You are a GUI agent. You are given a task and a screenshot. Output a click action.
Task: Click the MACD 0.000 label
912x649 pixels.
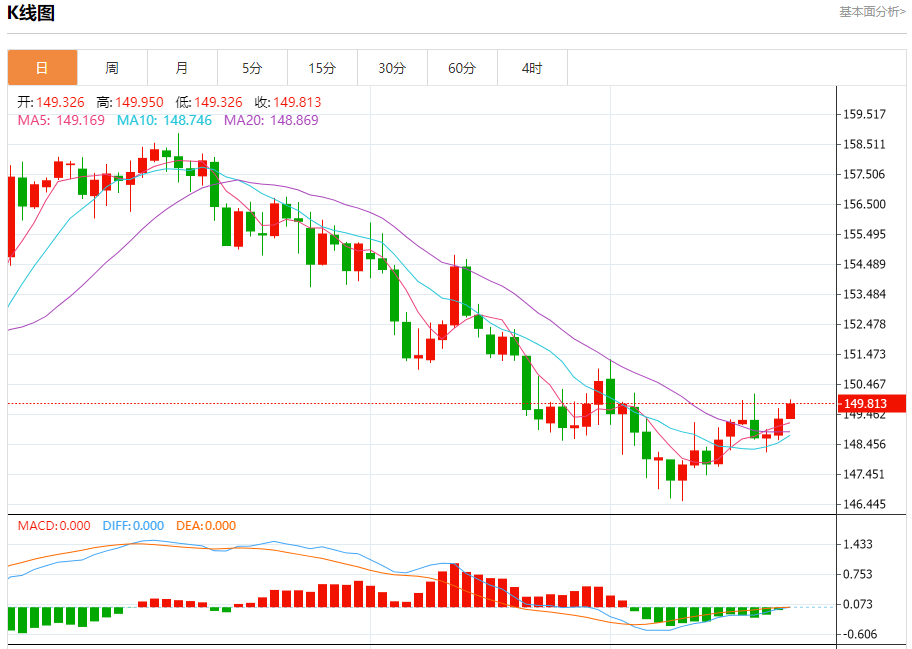(x=54, y=526)
